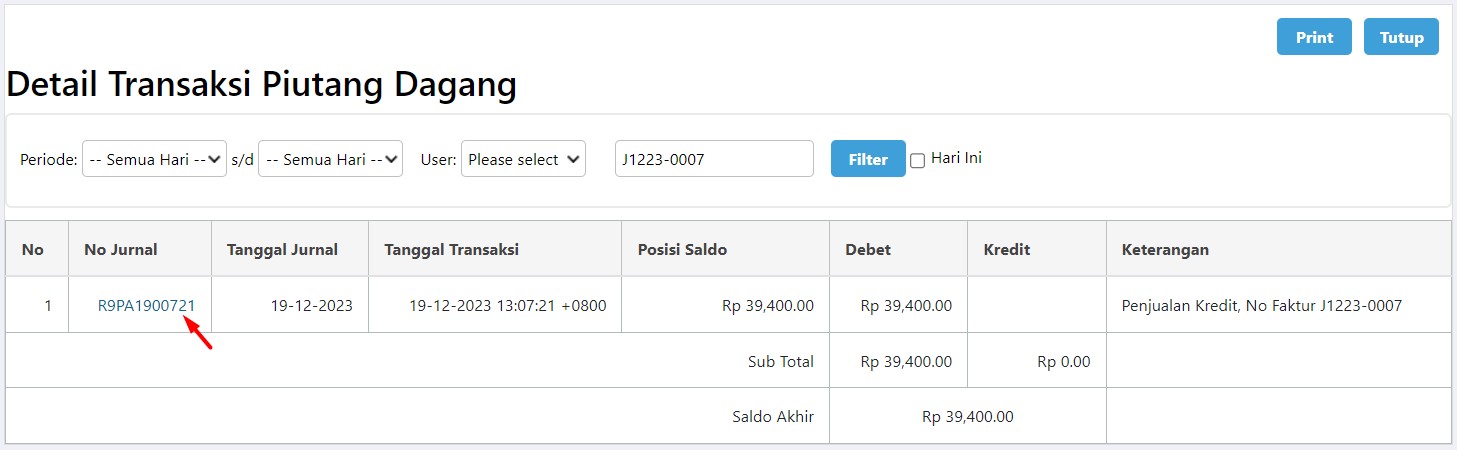Click the 19-12-2023 journal date cell
Viewport: 1457px width, 450px height.
[311, 306]
